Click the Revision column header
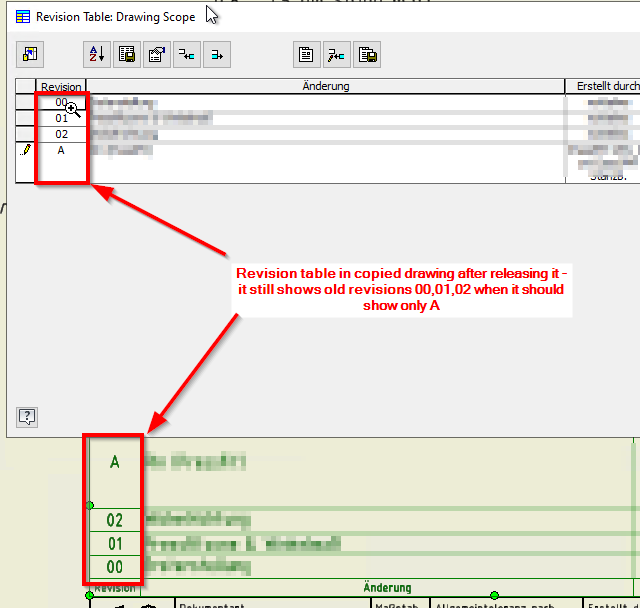Screen dimensions: 640x608 click(x=61, y=87)
